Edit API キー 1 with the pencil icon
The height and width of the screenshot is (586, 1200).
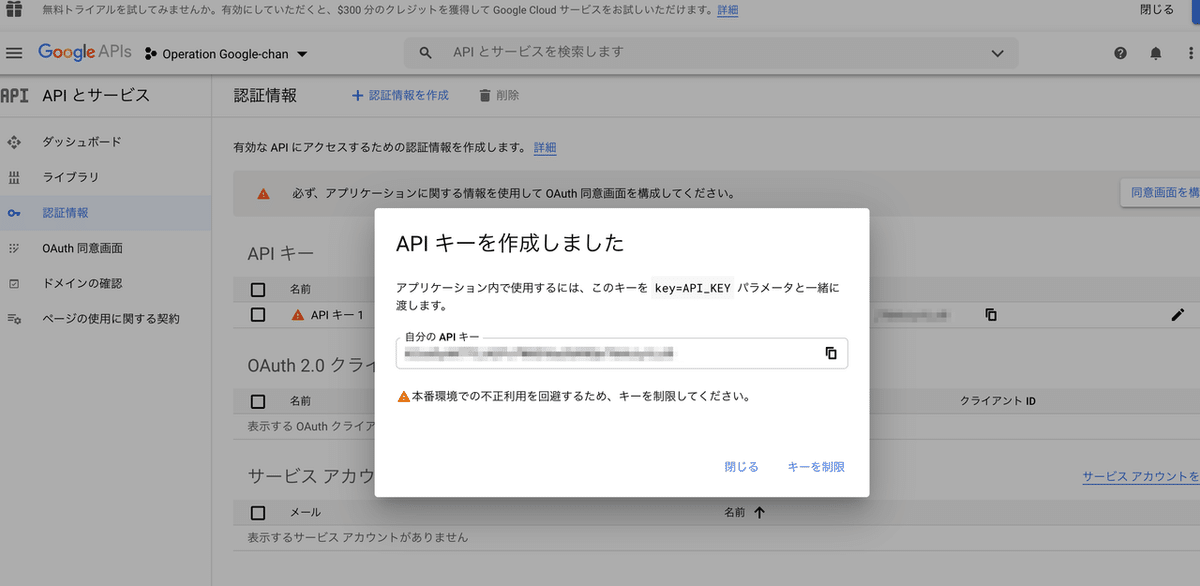coord(1179,314)
